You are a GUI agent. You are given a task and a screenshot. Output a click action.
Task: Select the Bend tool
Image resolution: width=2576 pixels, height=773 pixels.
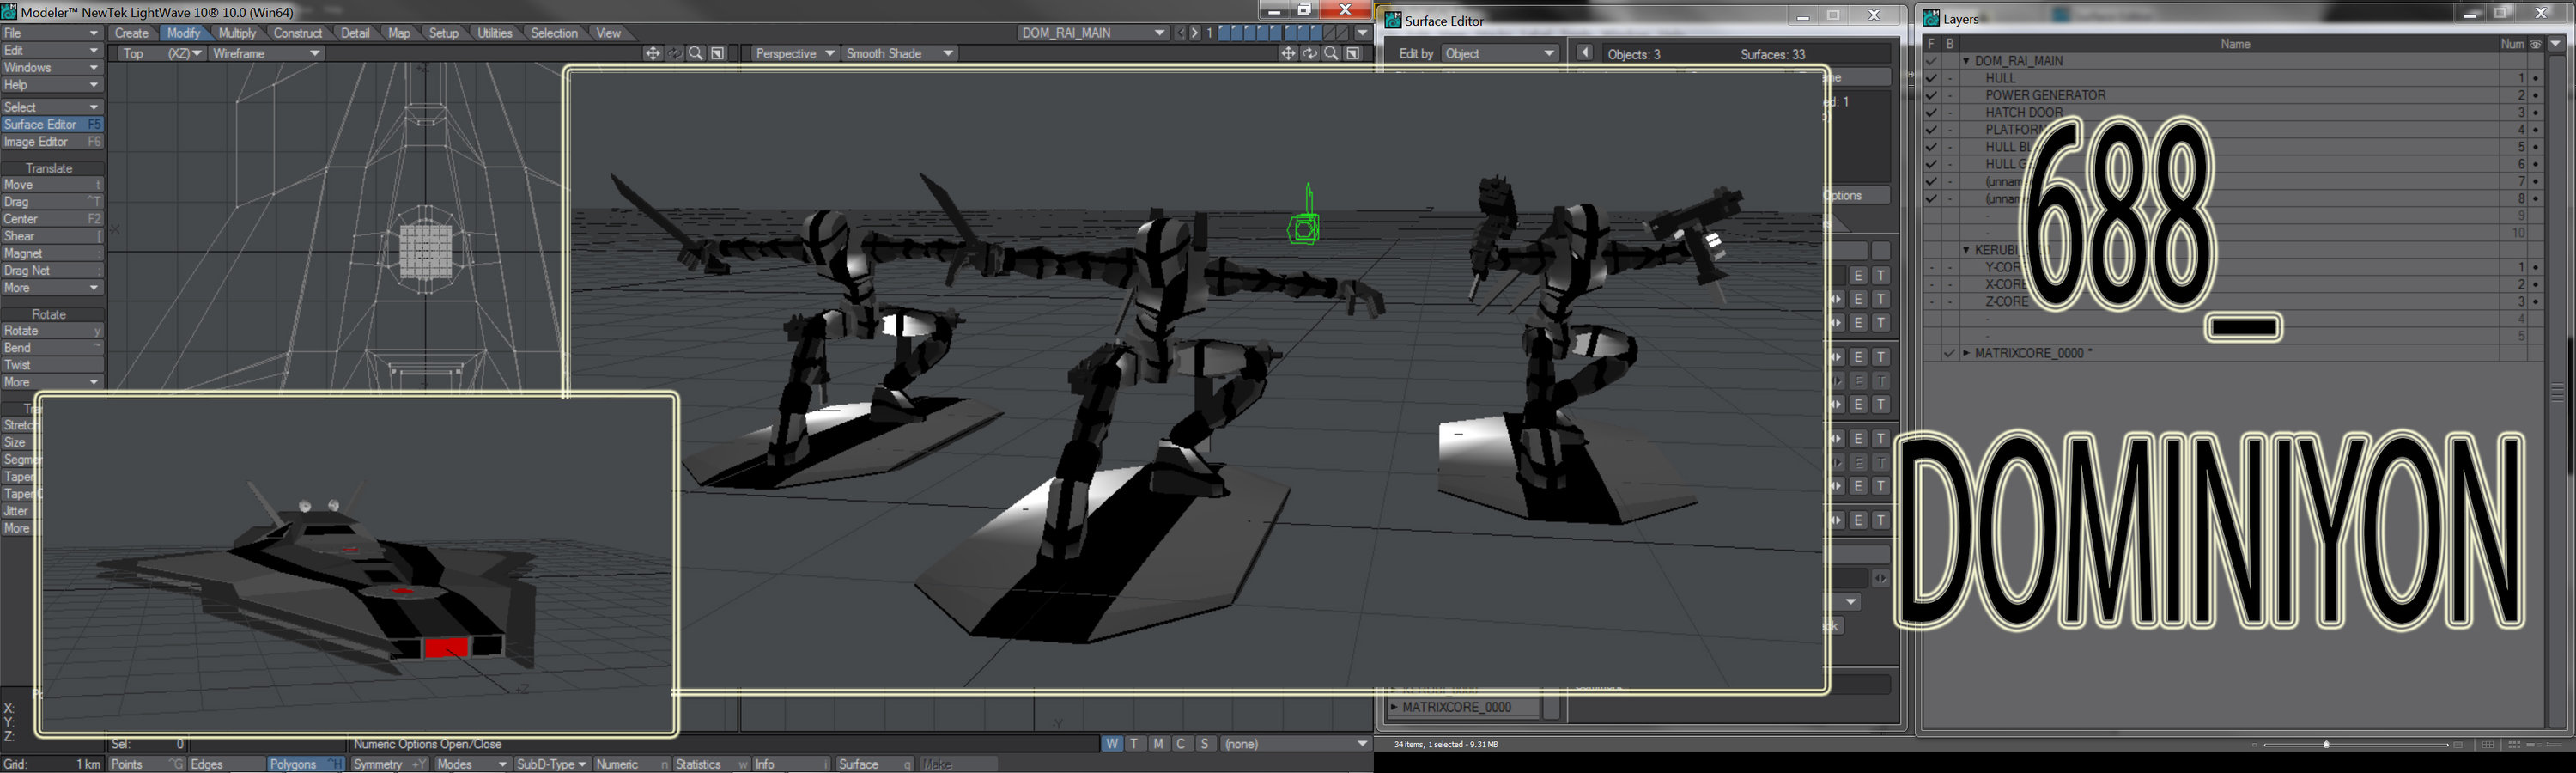pyautogui.click(x=52, y=348)
